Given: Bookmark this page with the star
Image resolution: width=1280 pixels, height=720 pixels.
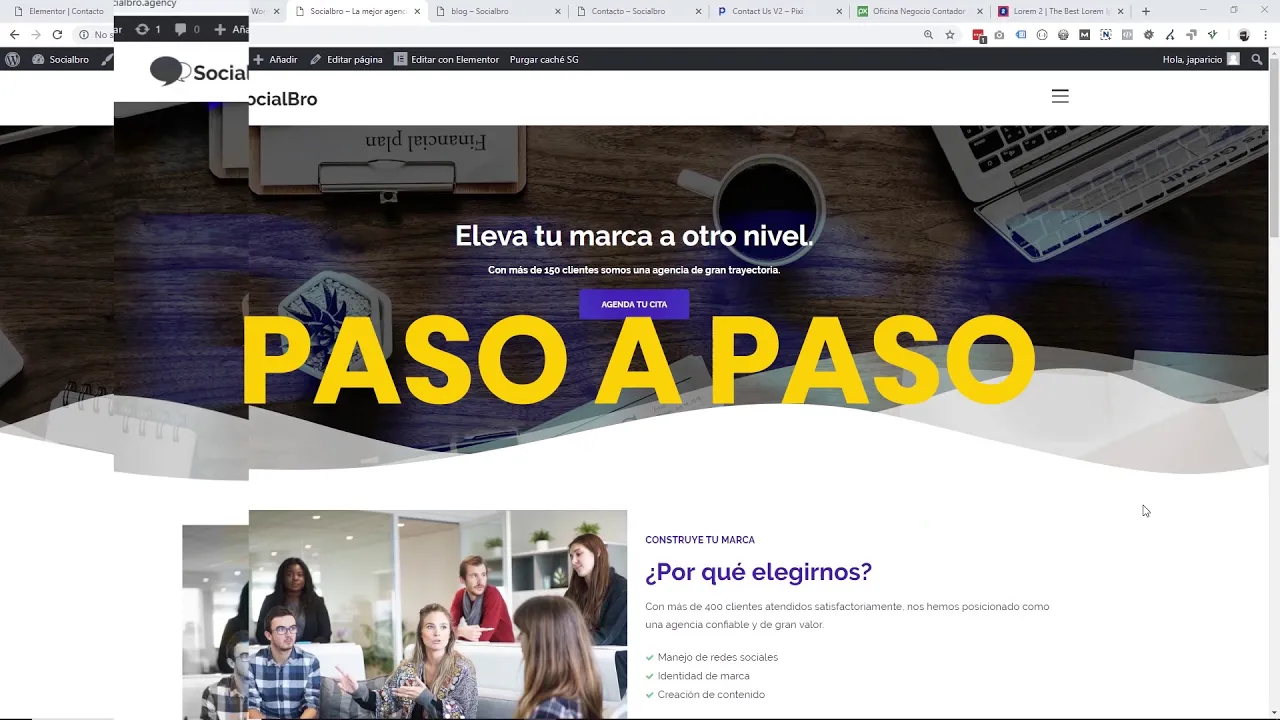Looking at the screenshot, I should coord(950,34).
